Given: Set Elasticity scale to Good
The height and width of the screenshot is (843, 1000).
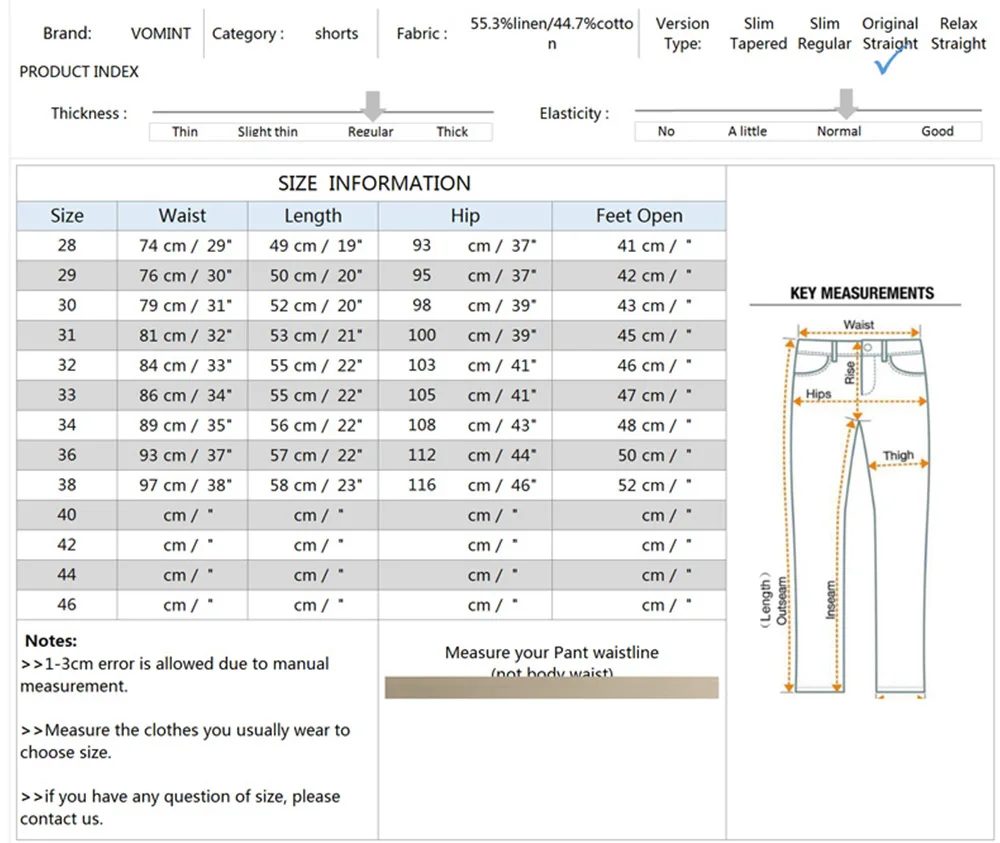Looking at the screenshot, I should [937, 131].
